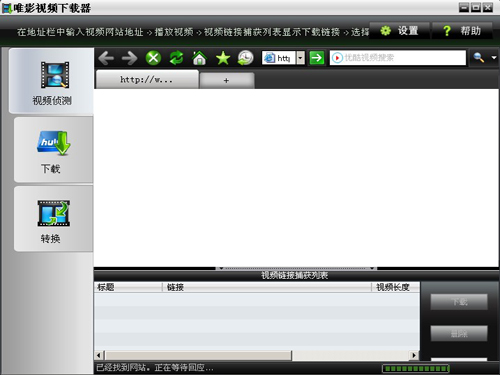This screenshot has height=375, width=500.
Task: Select the http://w... browser tab
Action: click(x=147, y=80)
